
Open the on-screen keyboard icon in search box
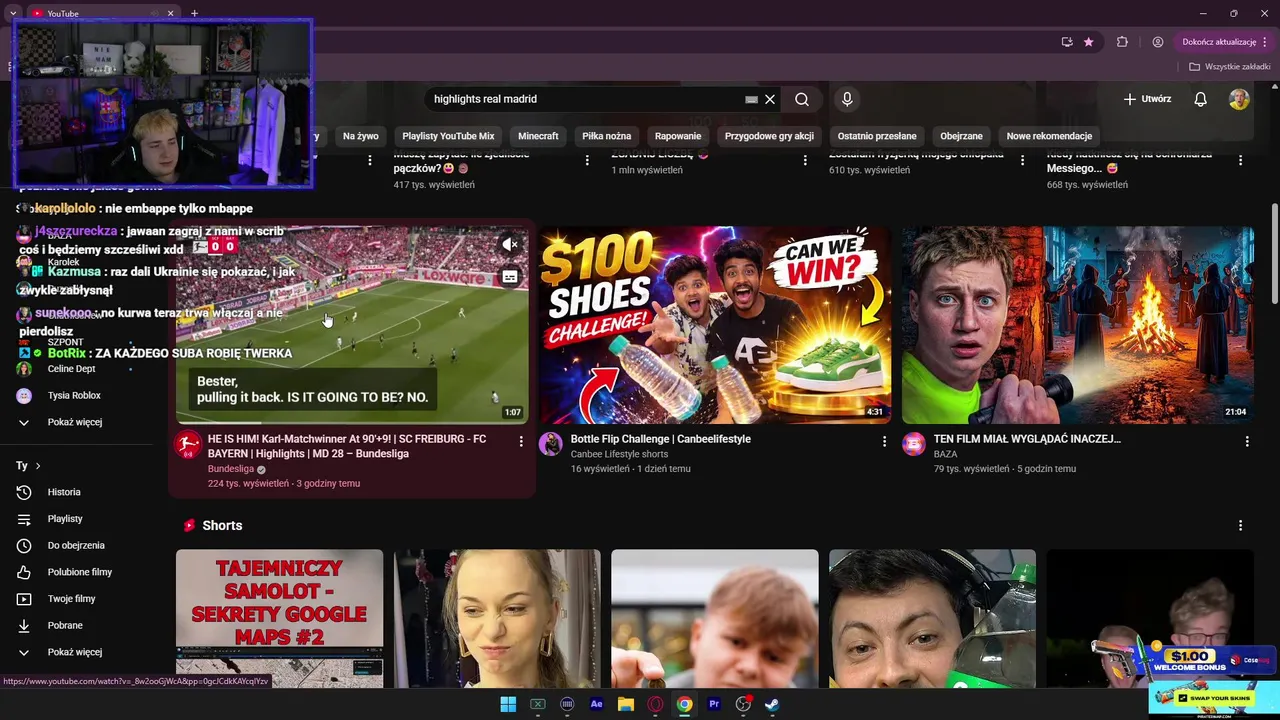(751, 99)
